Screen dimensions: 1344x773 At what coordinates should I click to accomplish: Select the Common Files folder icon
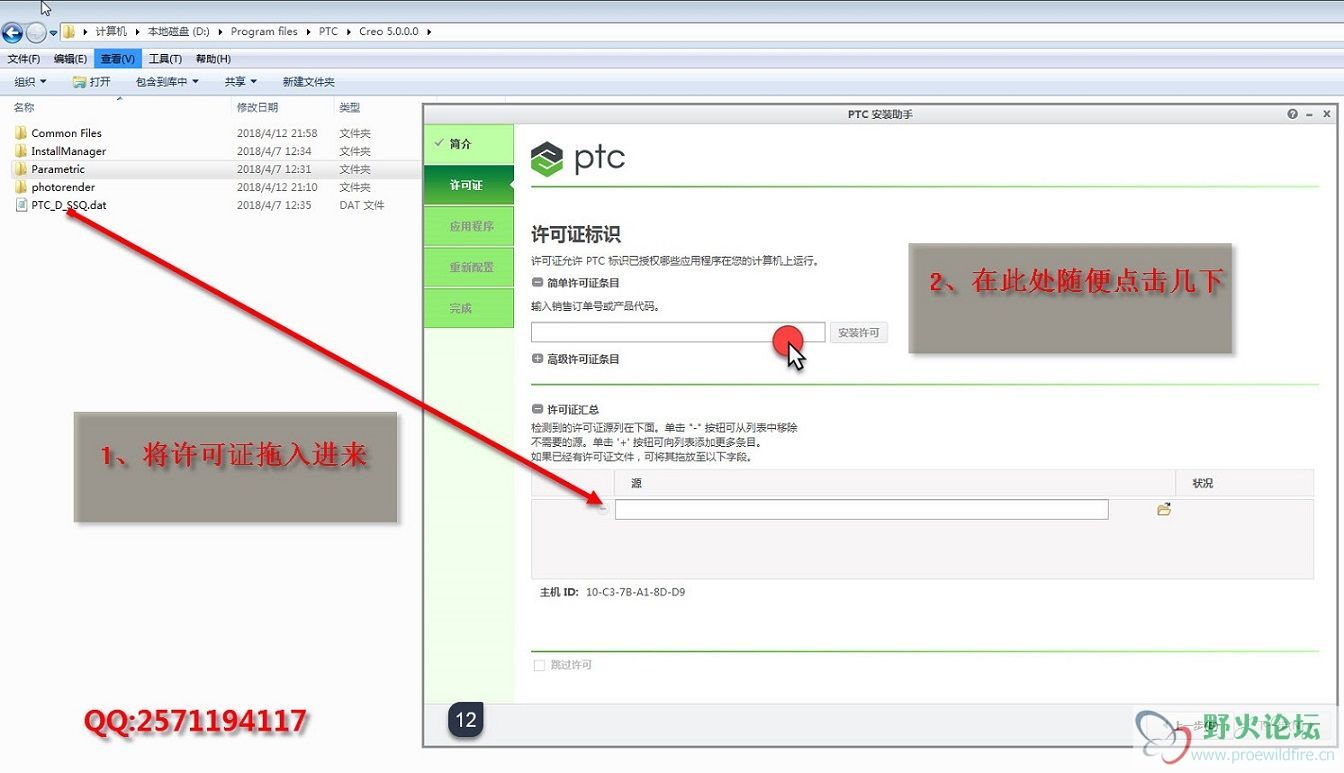(21, 133)
